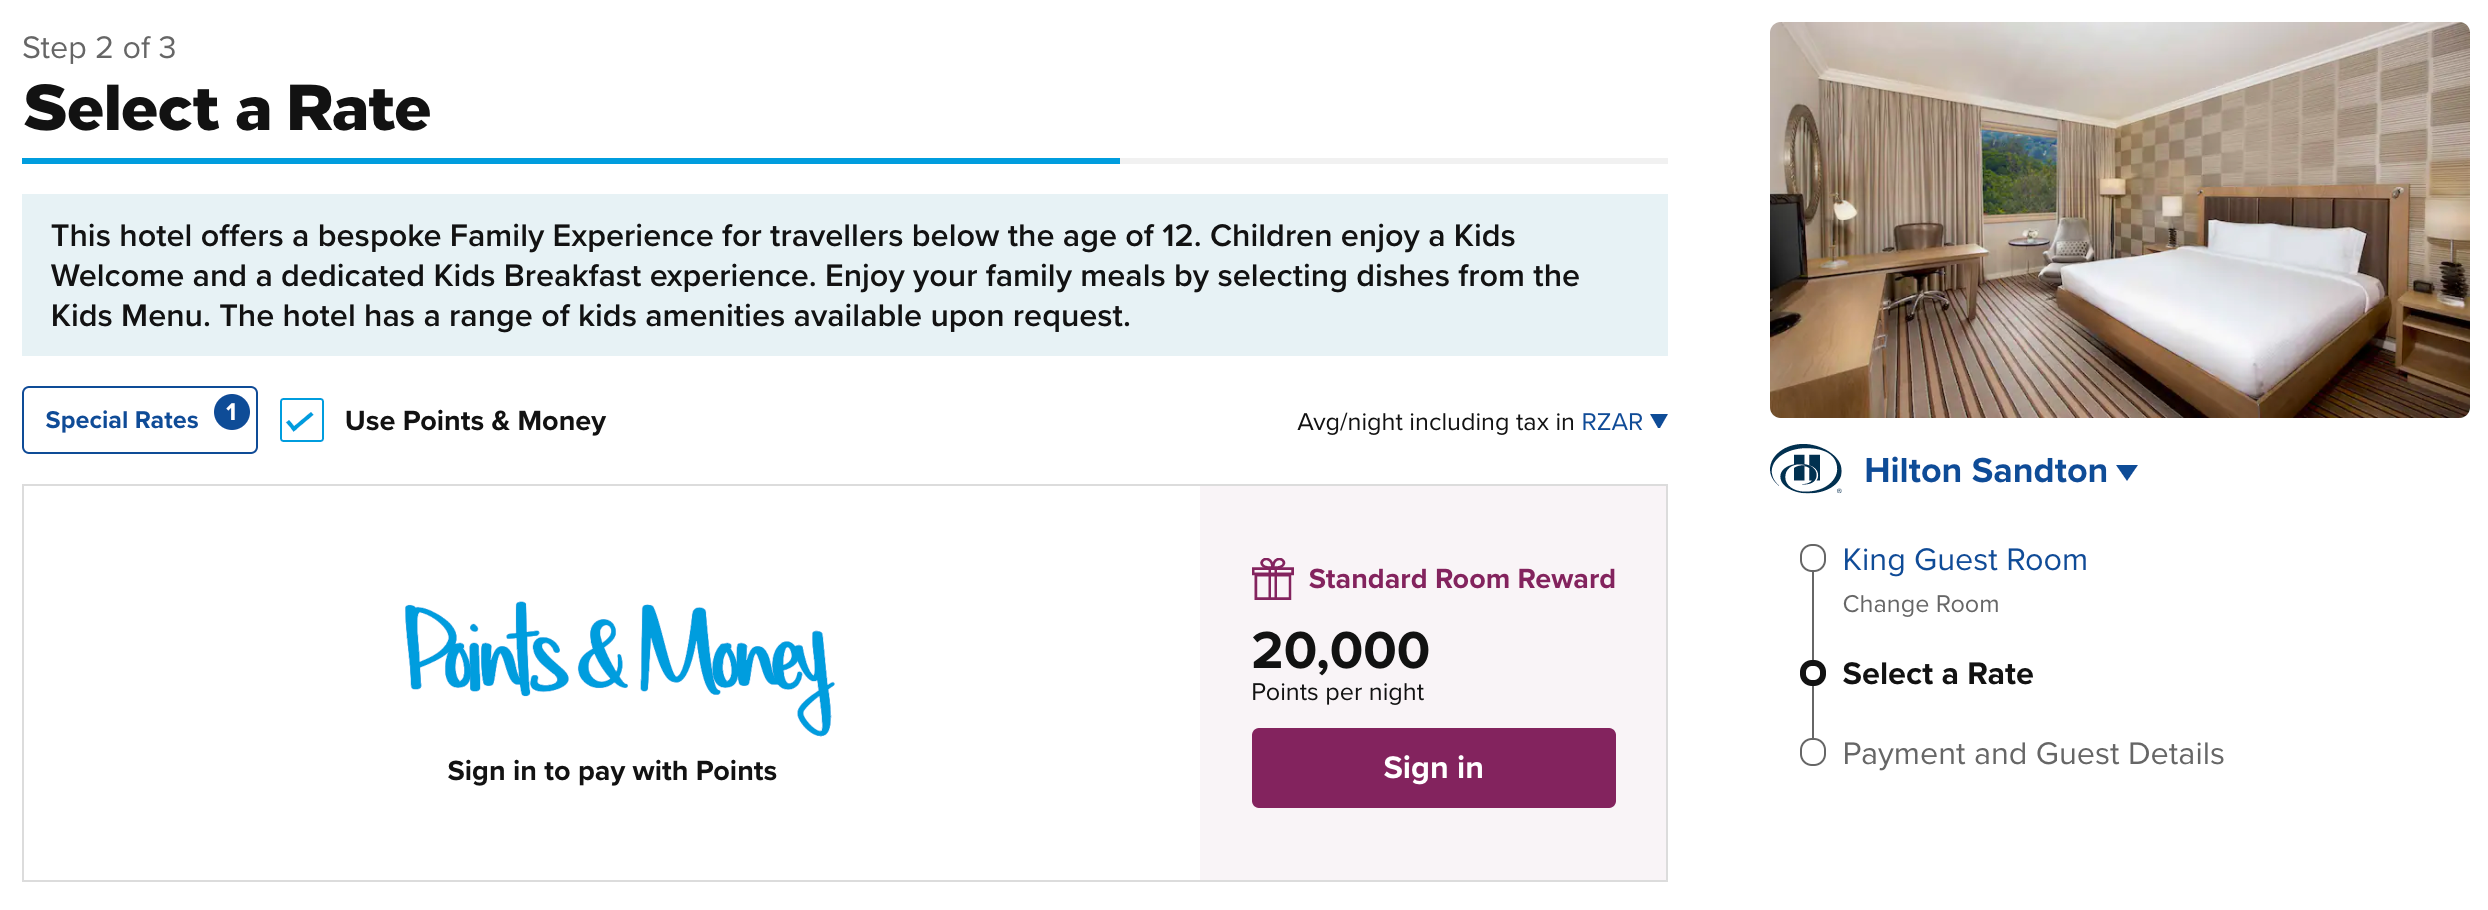Click the booking step progress bar

[x=844, y=160]
